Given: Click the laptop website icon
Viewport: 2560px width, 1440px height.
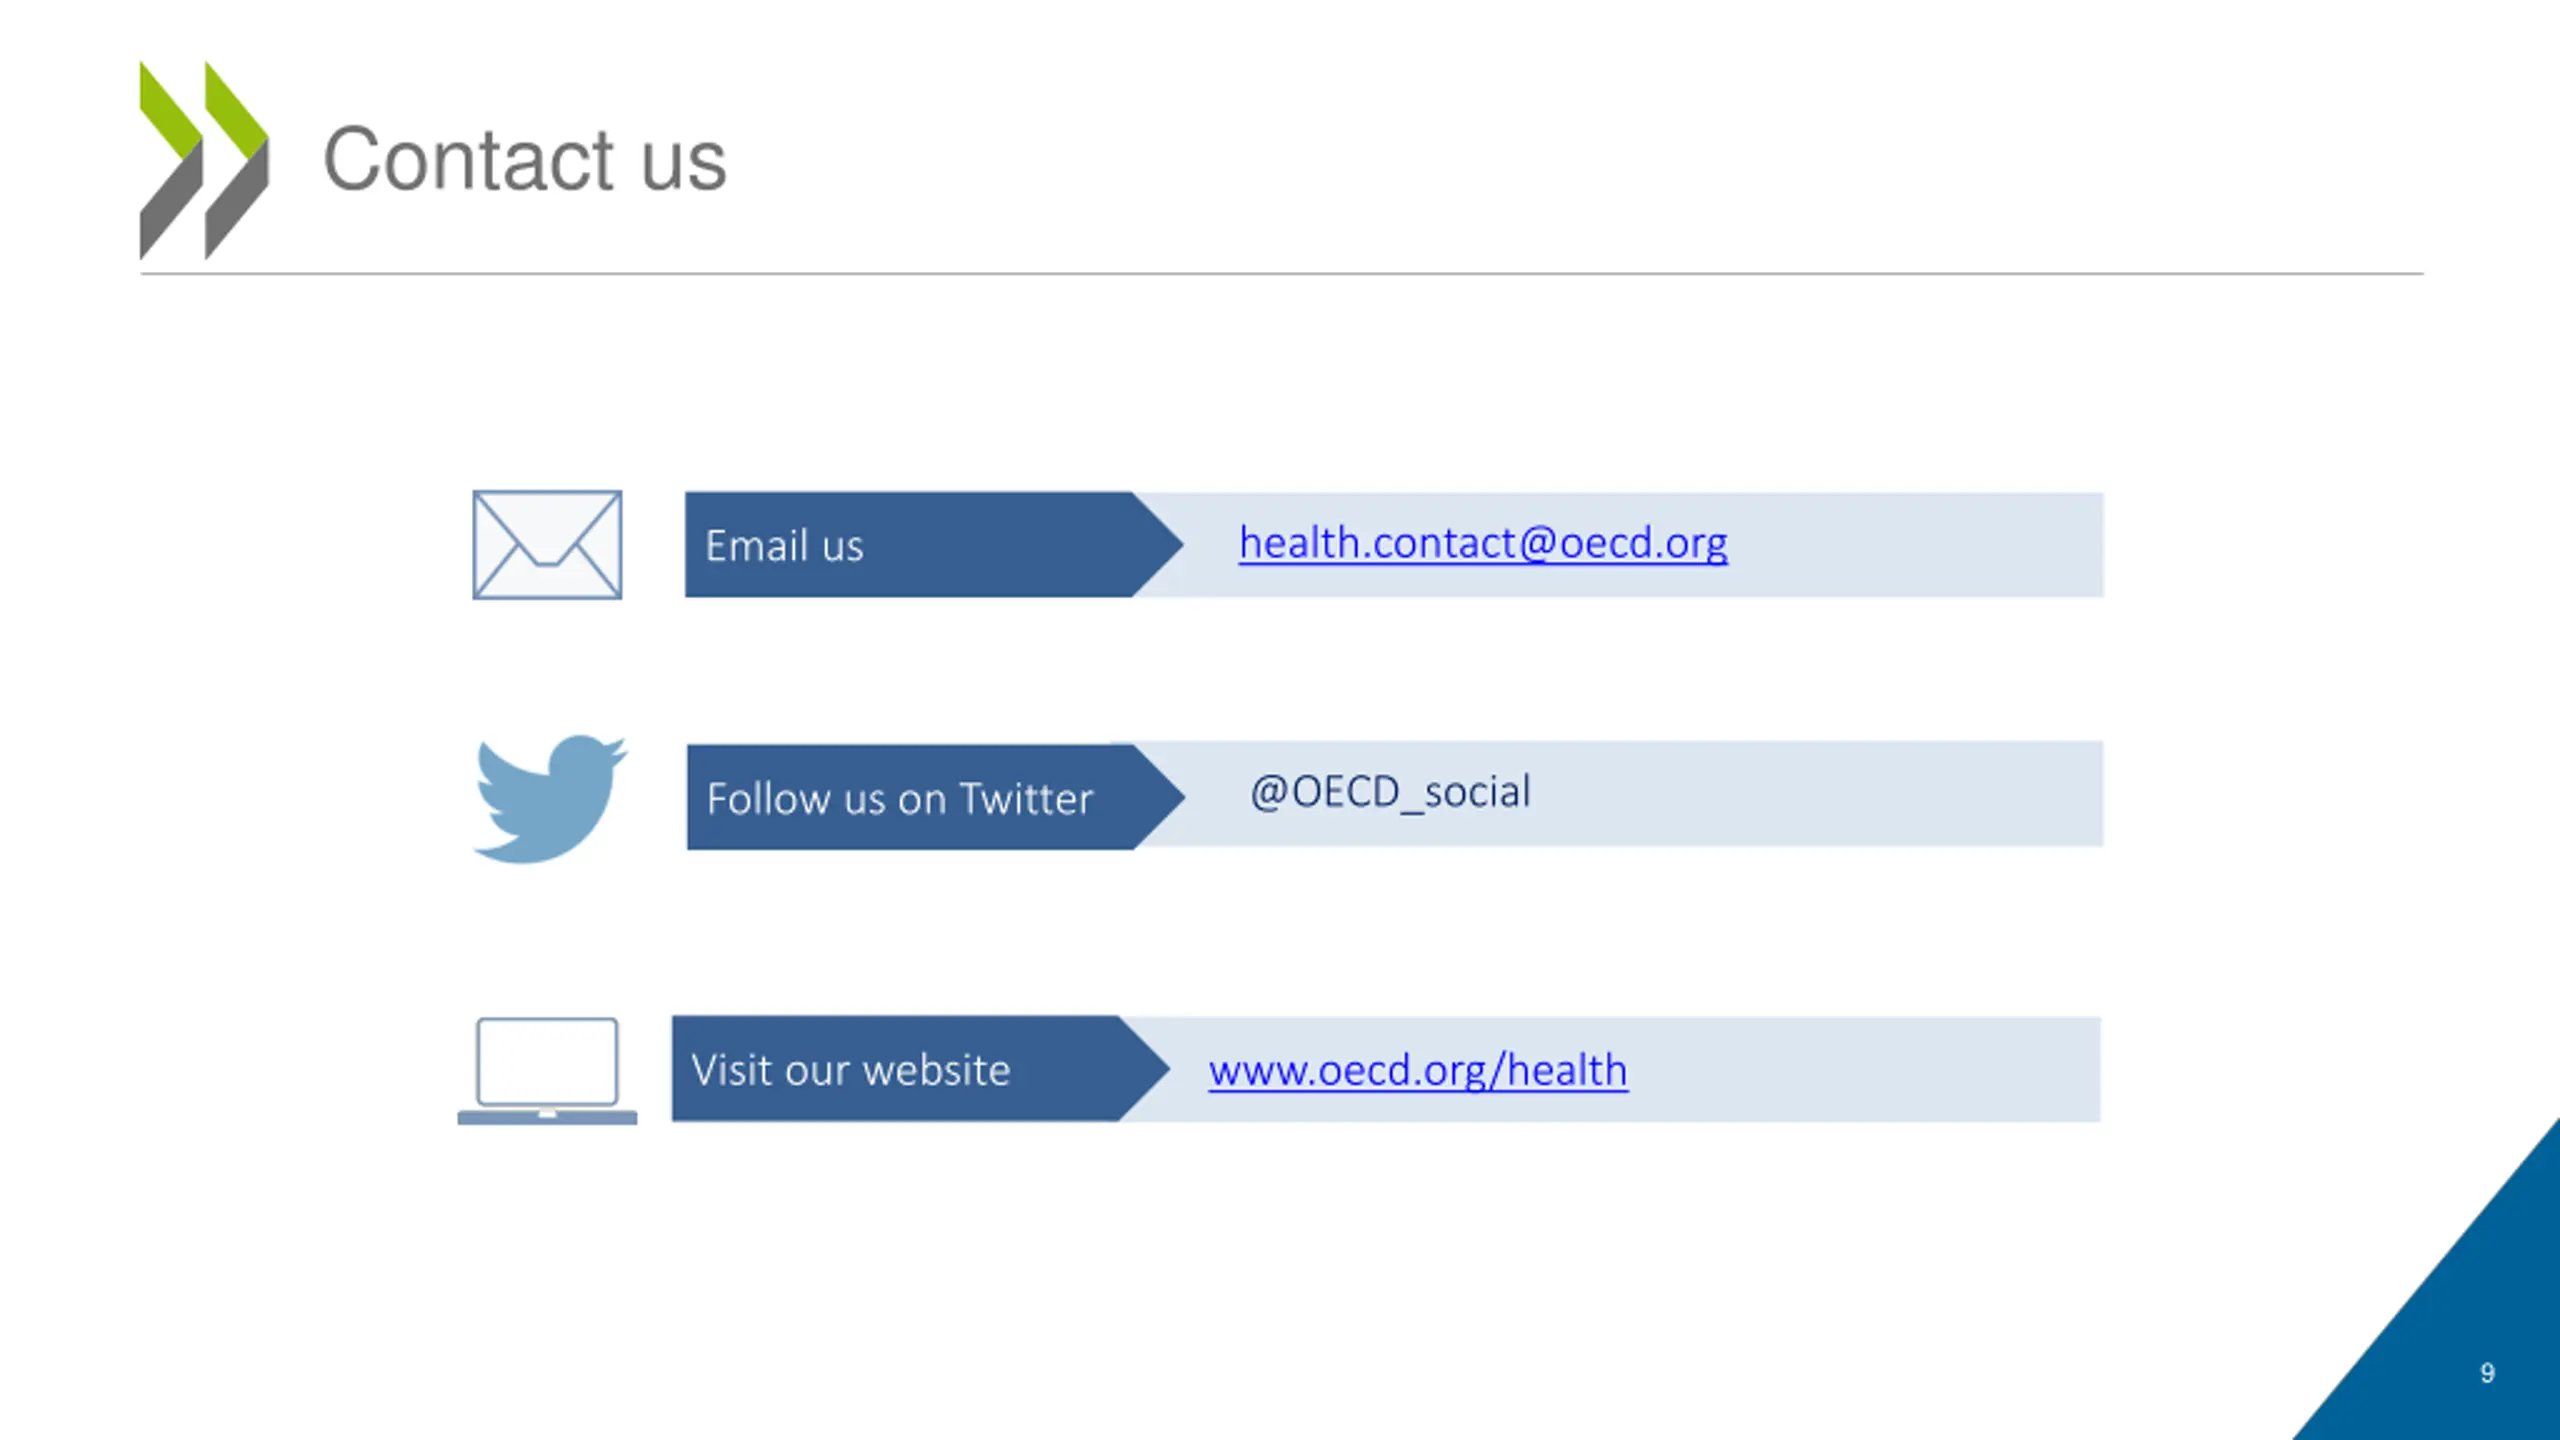Looking at the screenshot, I should [x=547, y=1071].
